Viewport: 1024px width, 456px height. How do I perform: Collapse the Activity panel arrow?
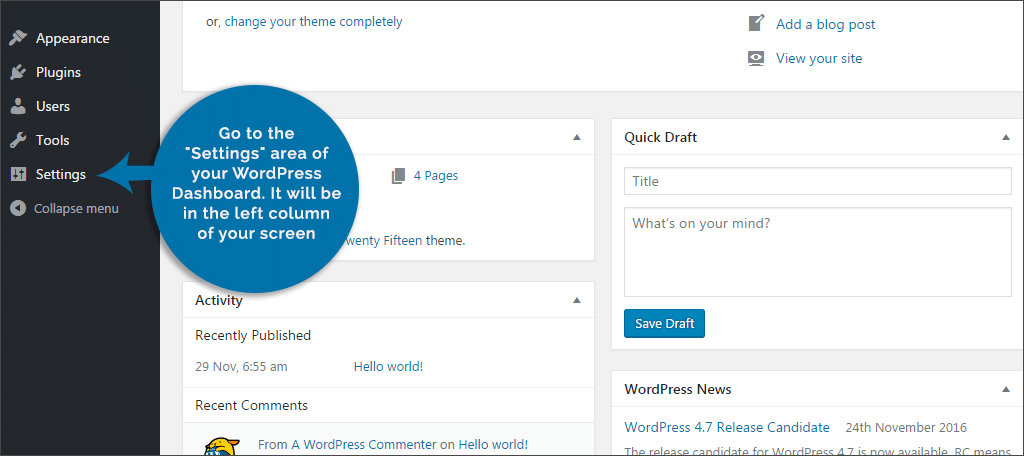[576, 300]
